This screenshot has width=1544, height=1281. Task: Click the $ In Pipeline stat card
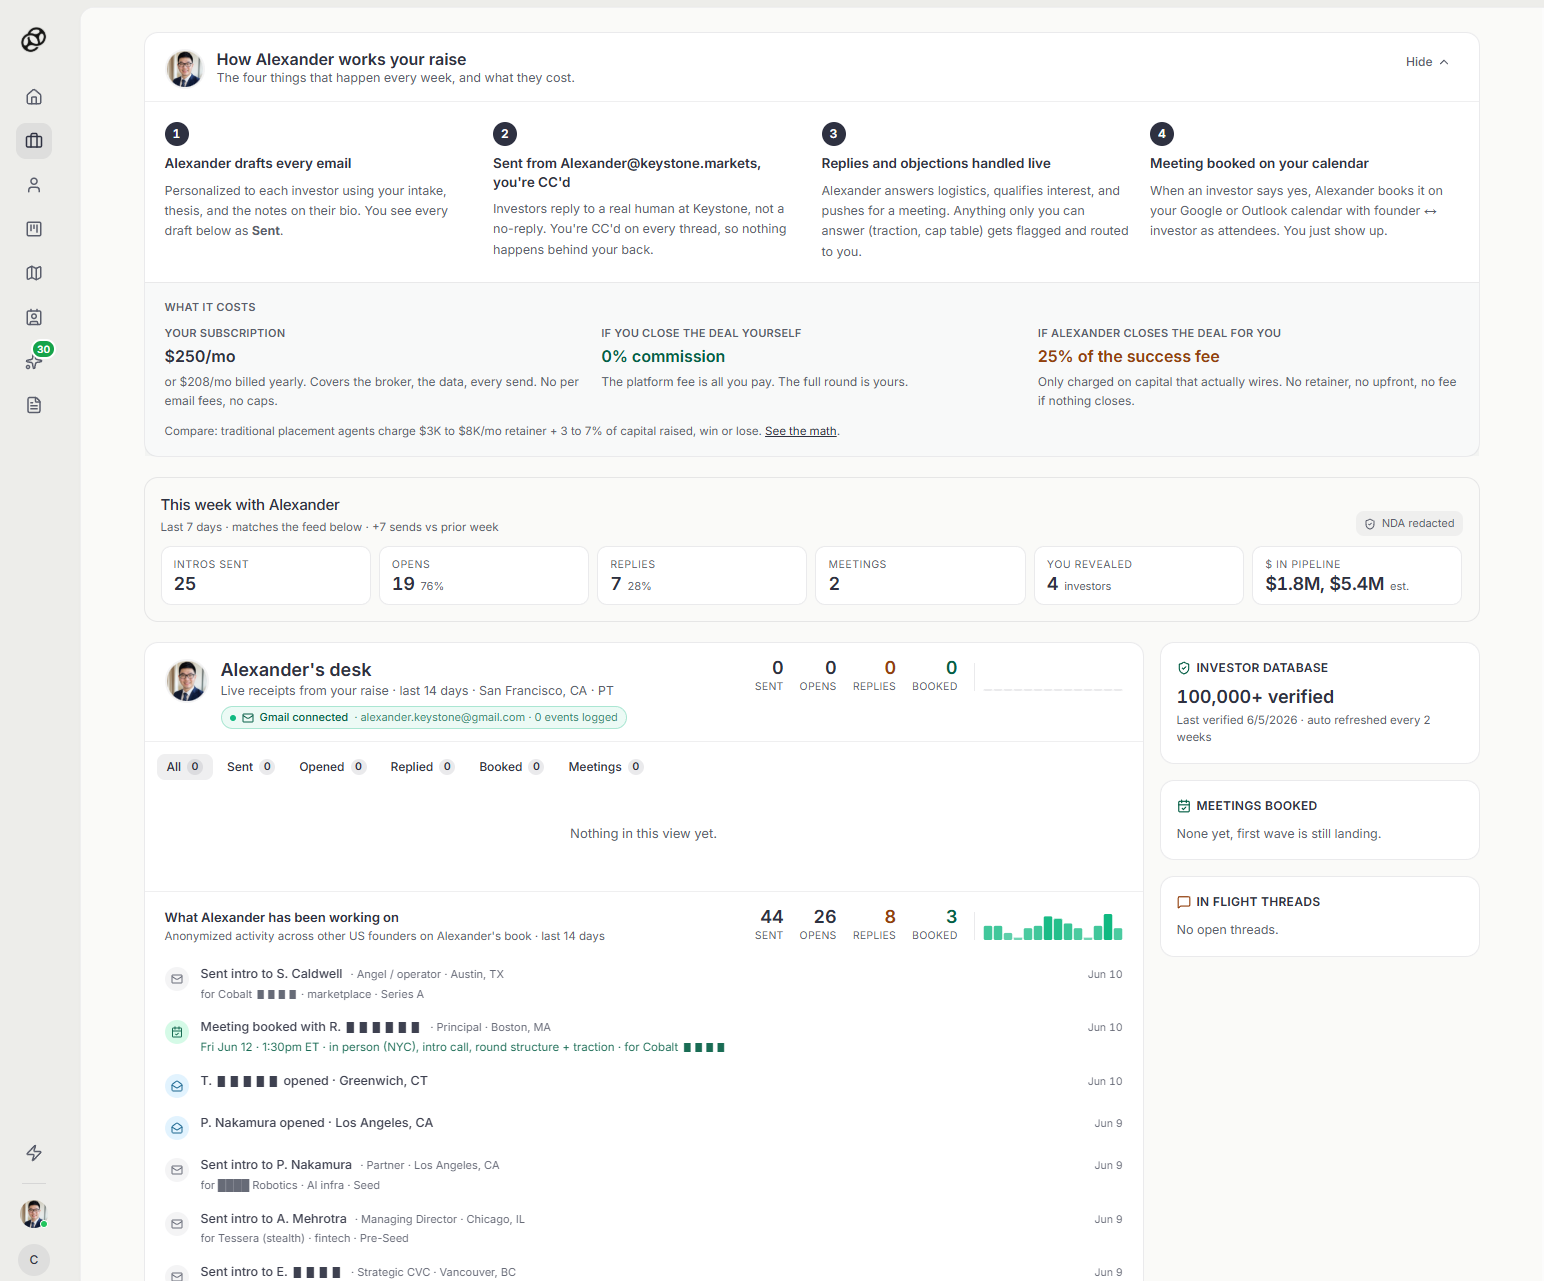[x=1356, y=575]
